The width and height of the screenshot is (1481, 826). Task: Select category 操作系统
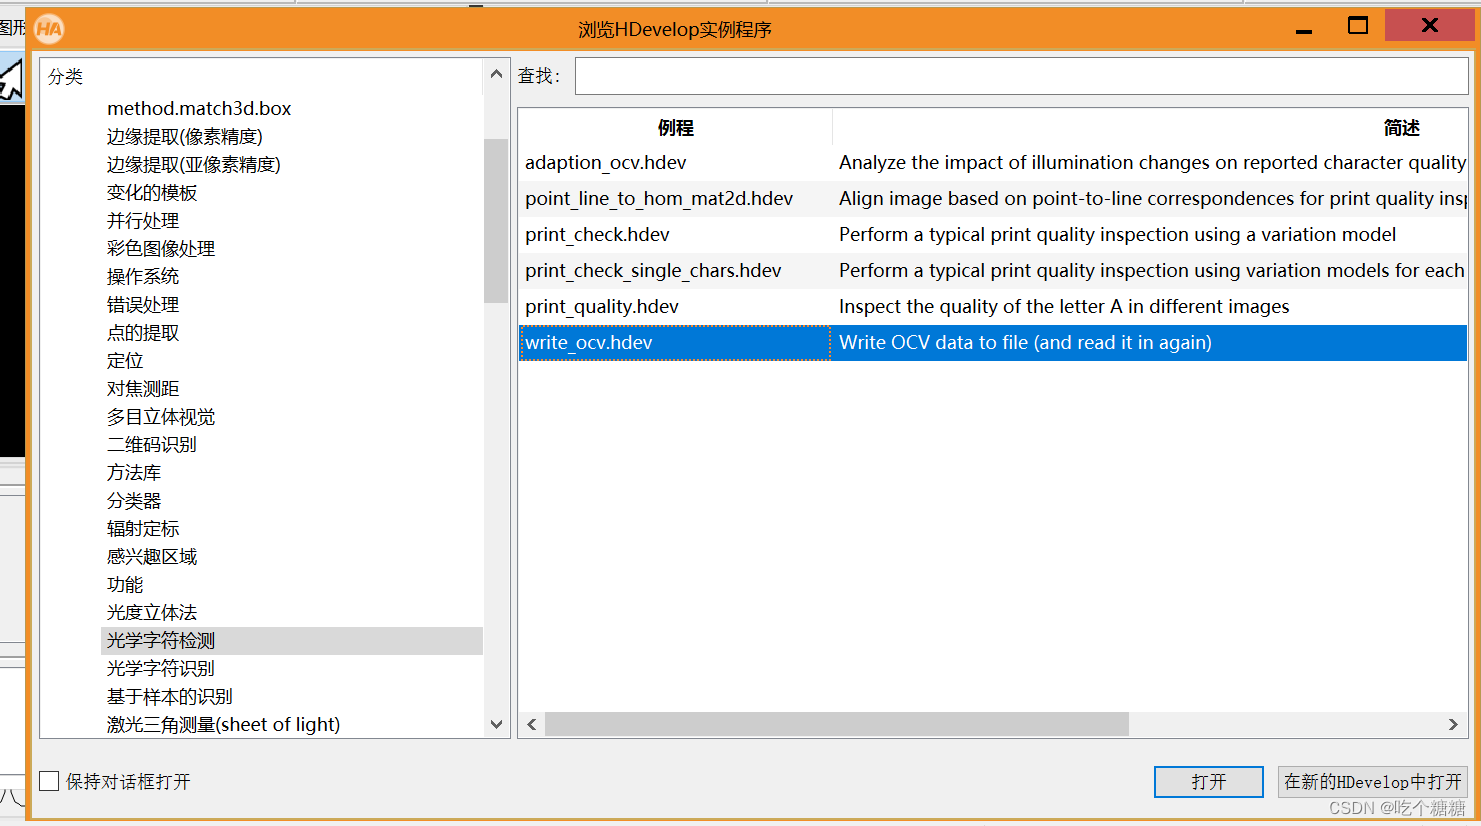143,276
